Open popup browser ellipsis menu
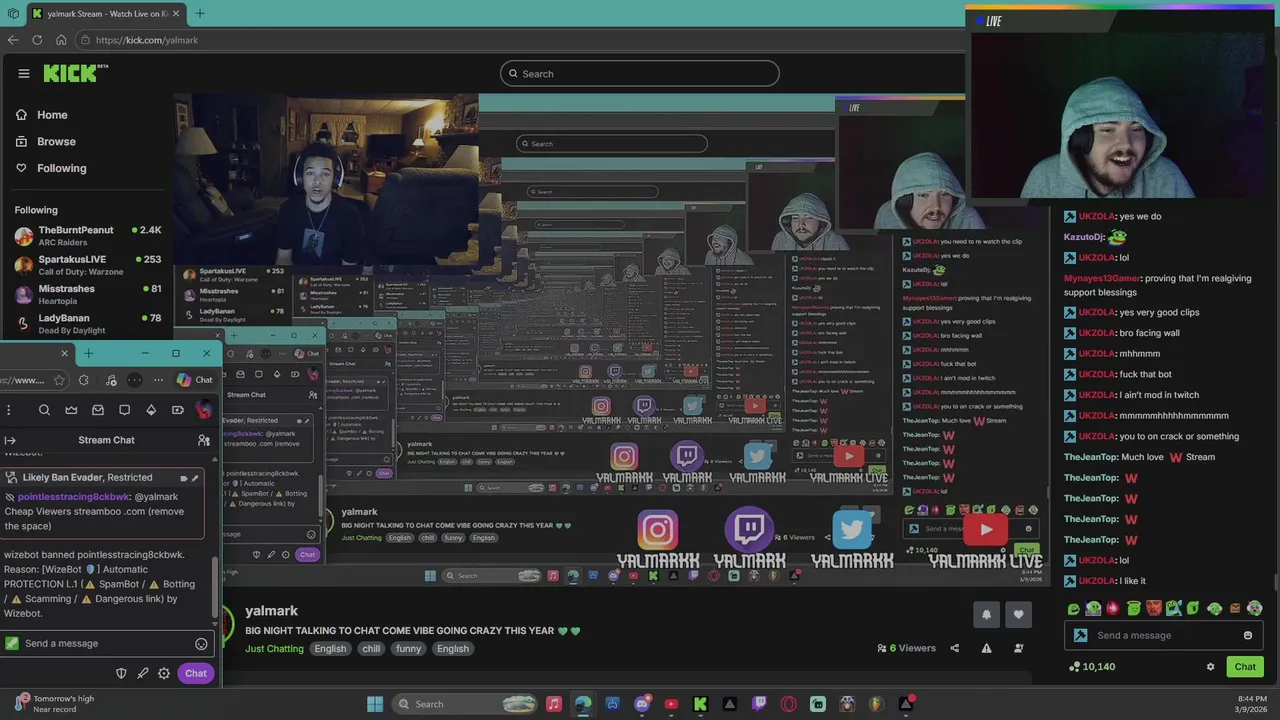The height and width of the screenshot is (720, 1280). point(158,380)
